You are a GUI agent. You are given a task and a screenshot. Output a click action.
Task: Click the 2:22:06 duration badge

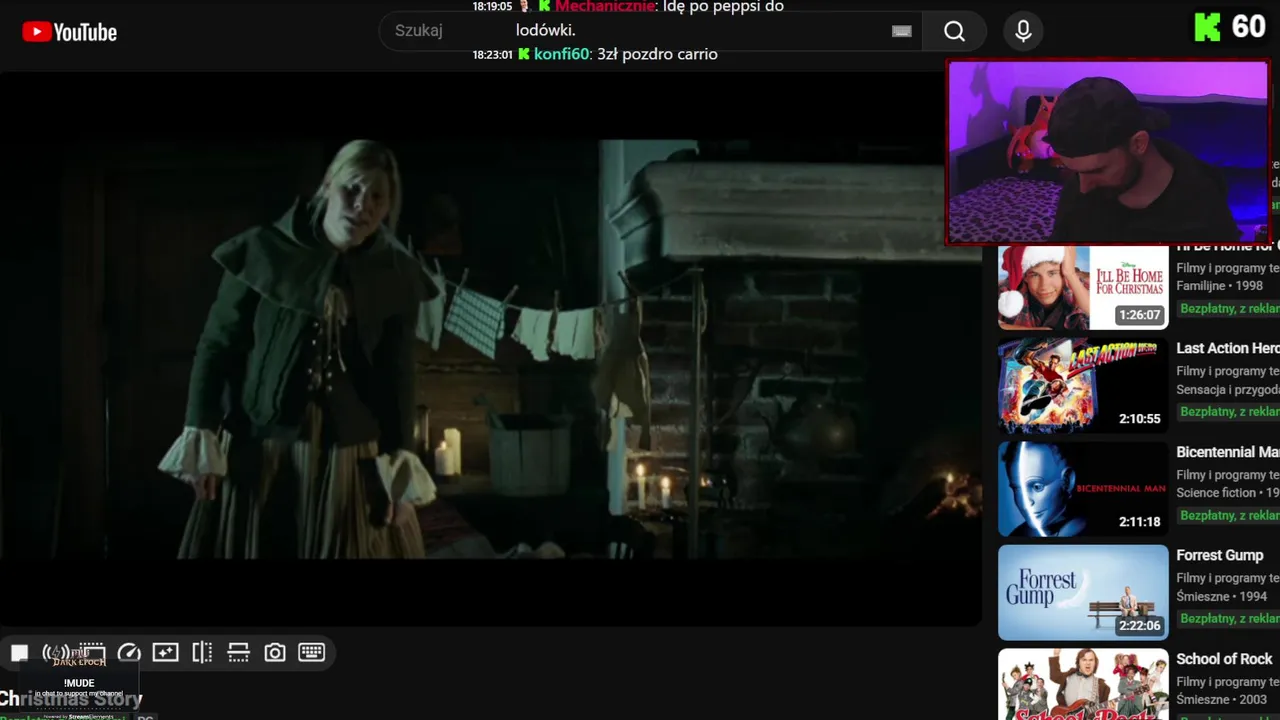coord(1140,626)
